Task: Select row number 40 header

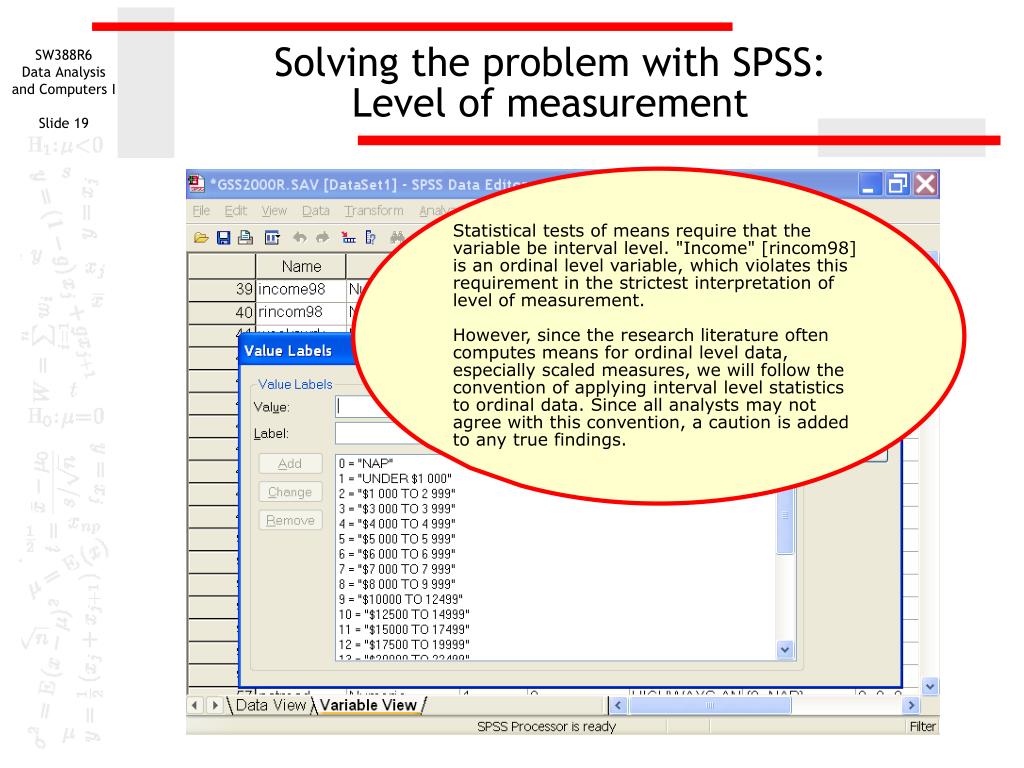Action: (x=221, y=312)
